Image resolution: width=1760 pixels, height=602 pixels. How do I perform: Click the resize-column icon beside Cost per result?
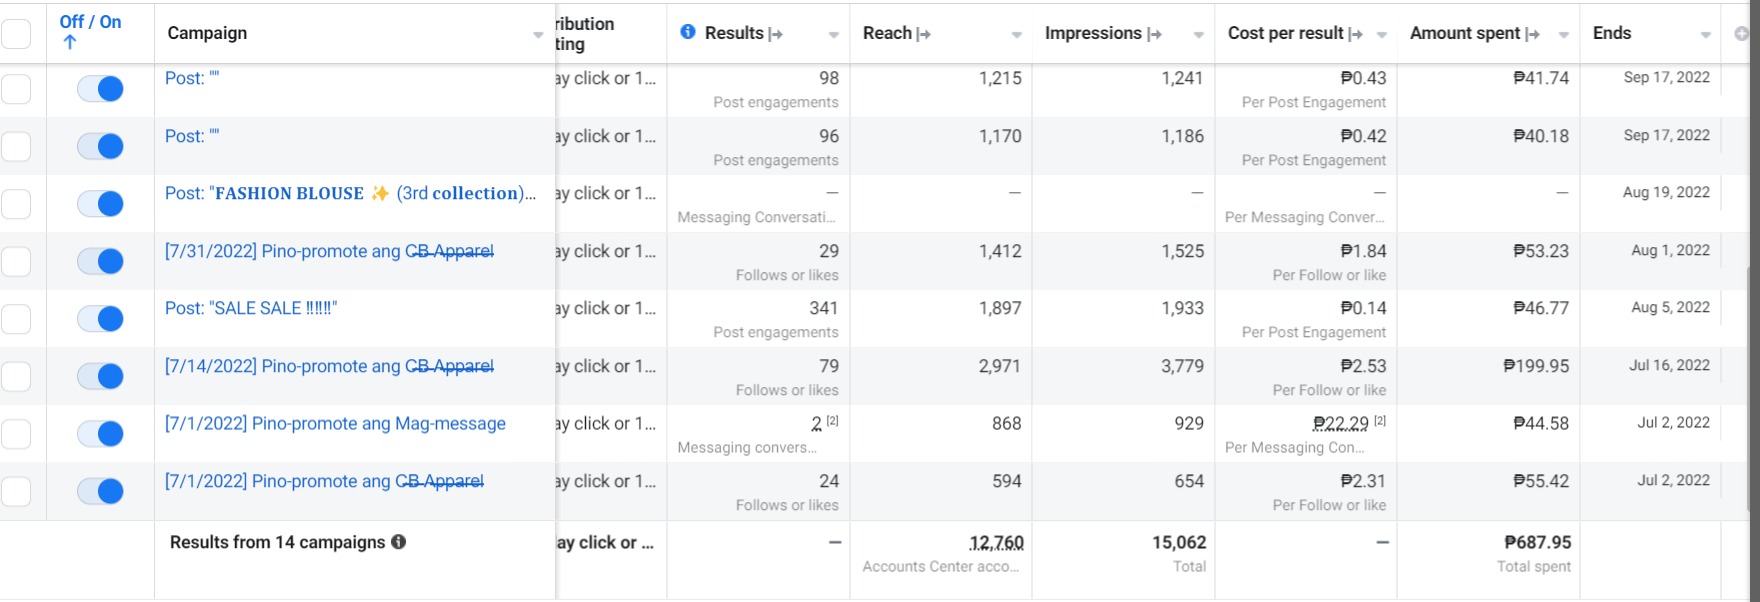[1356, 34]
